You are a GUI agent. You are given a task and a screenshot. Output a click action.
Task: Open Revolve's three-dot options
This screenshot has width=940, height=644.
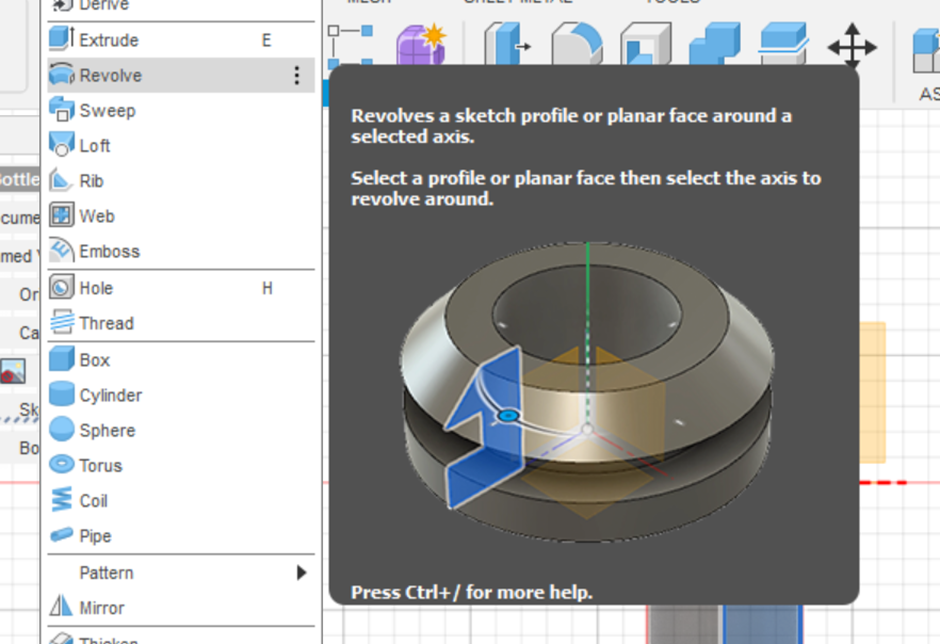click(x=297, y=76)
